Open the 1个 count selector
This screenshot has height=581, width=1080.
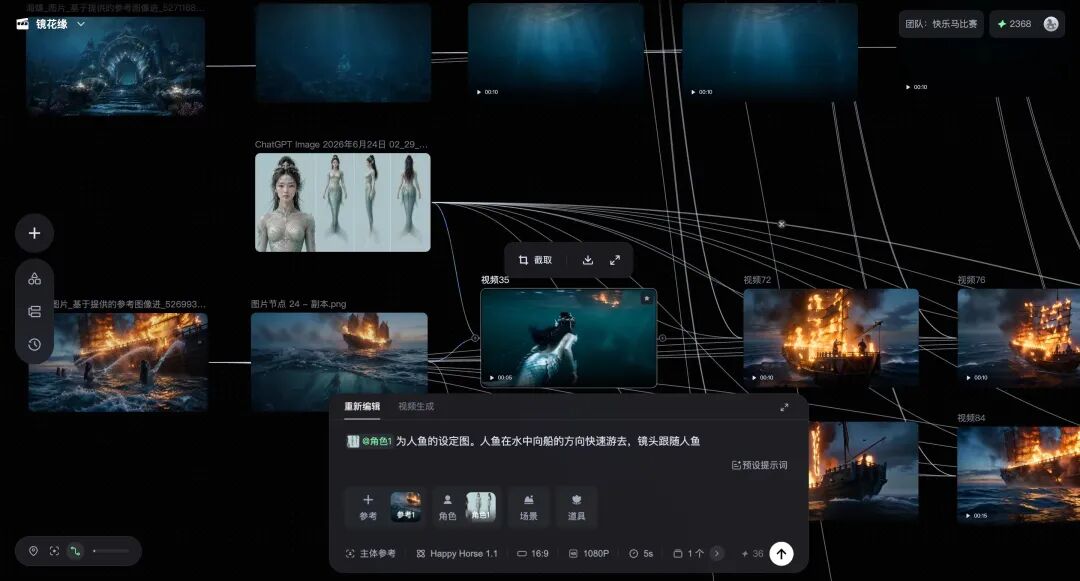coord(689,553)
